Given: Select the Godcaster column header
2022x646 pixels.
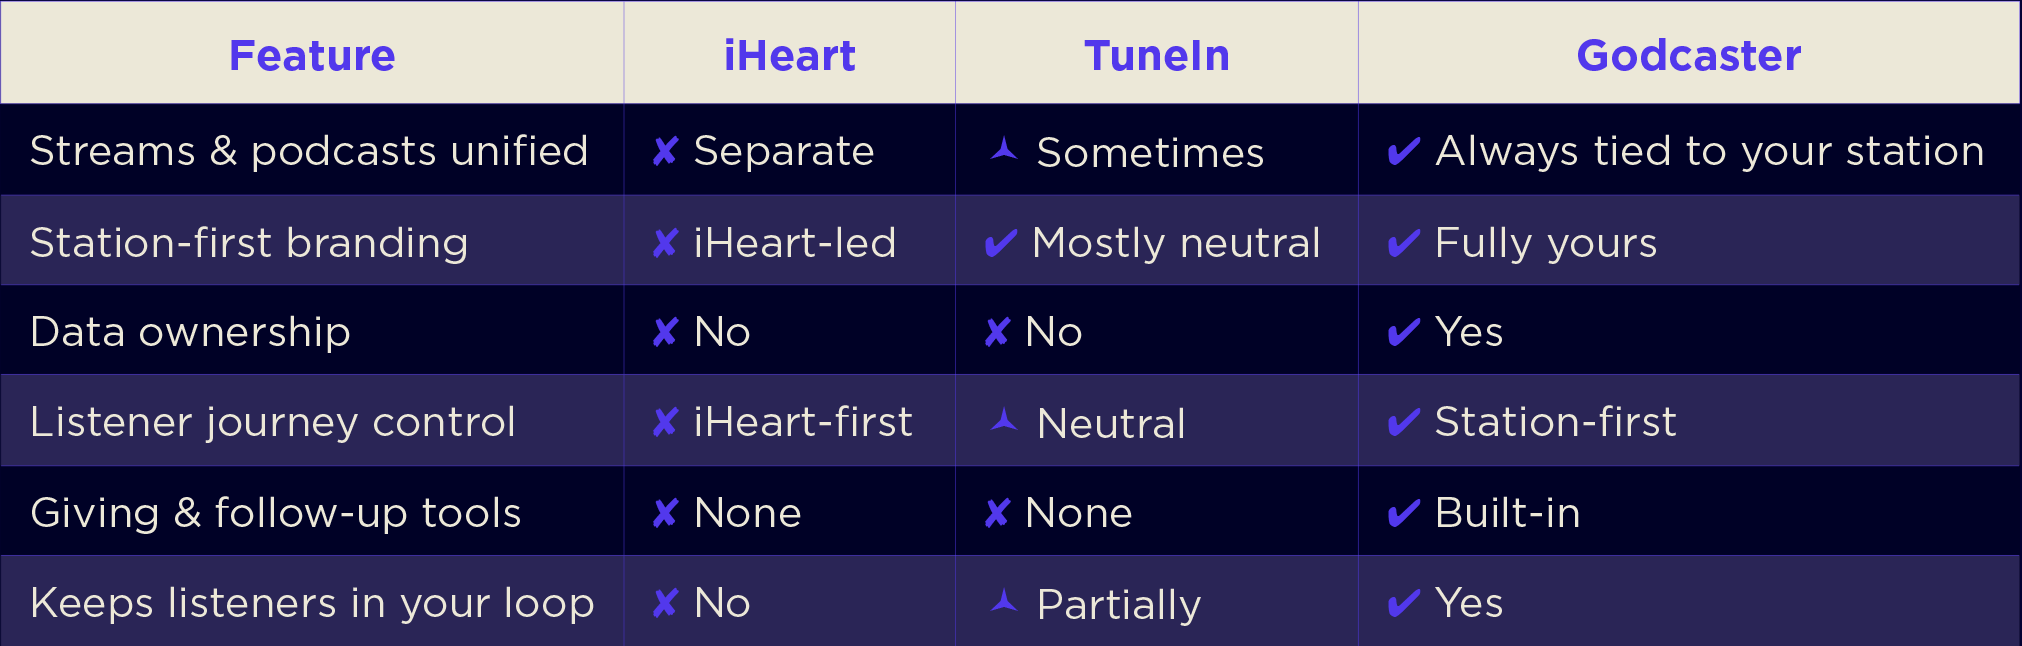Looking at the screenshot, I should tap(1688, 55).
